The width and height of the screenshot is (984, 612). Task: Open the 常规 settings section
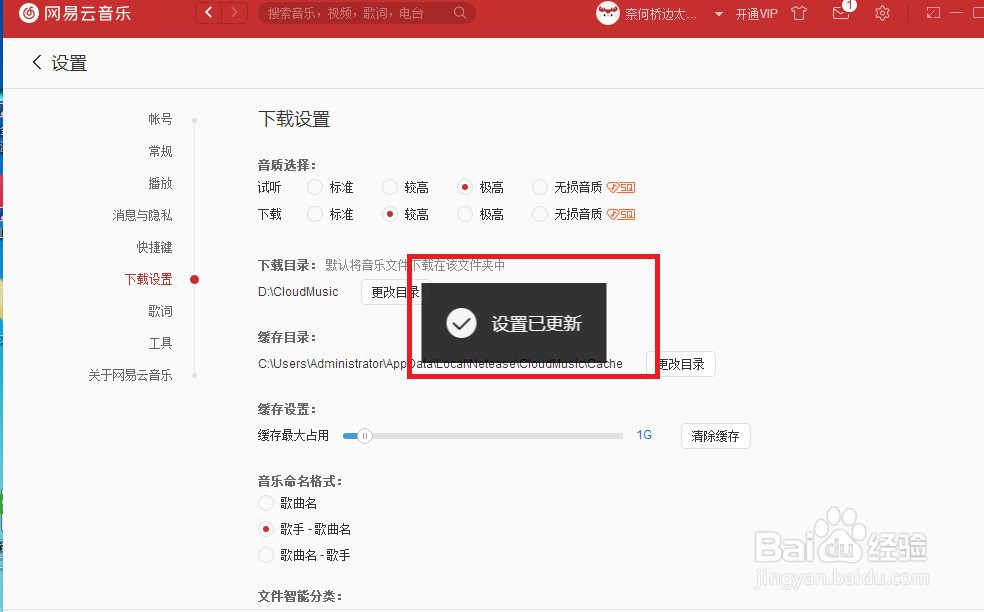coord(160,151)
